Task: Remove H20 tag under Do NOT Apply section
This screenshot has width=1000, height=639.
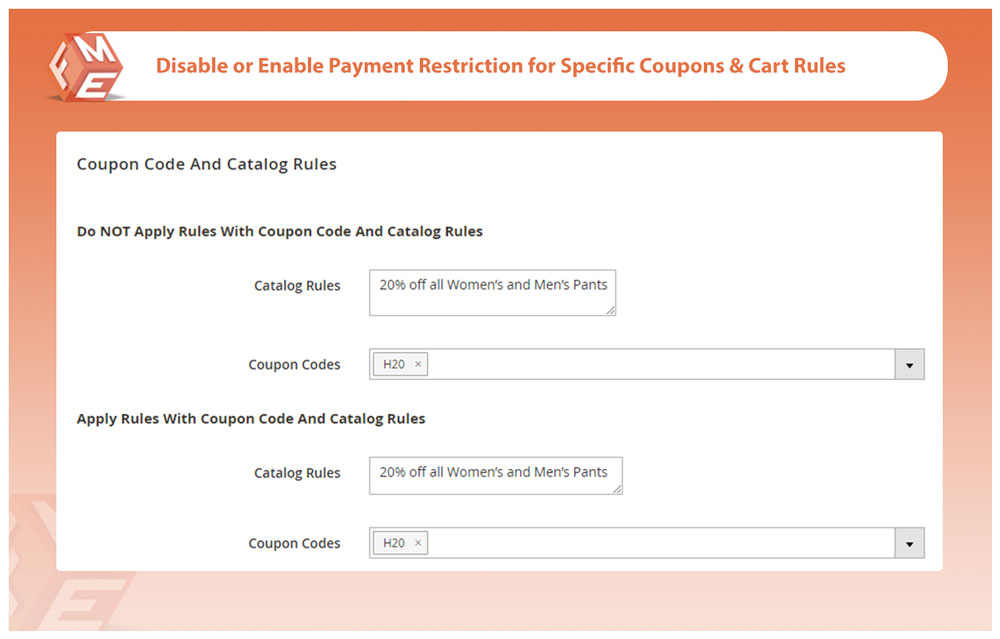Action: coord(418,365)
